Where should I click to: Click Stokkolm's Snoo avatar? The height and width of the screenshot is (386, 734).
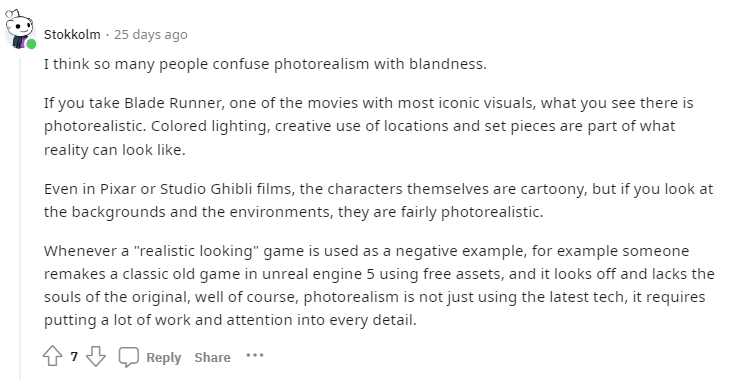[19, 29]
